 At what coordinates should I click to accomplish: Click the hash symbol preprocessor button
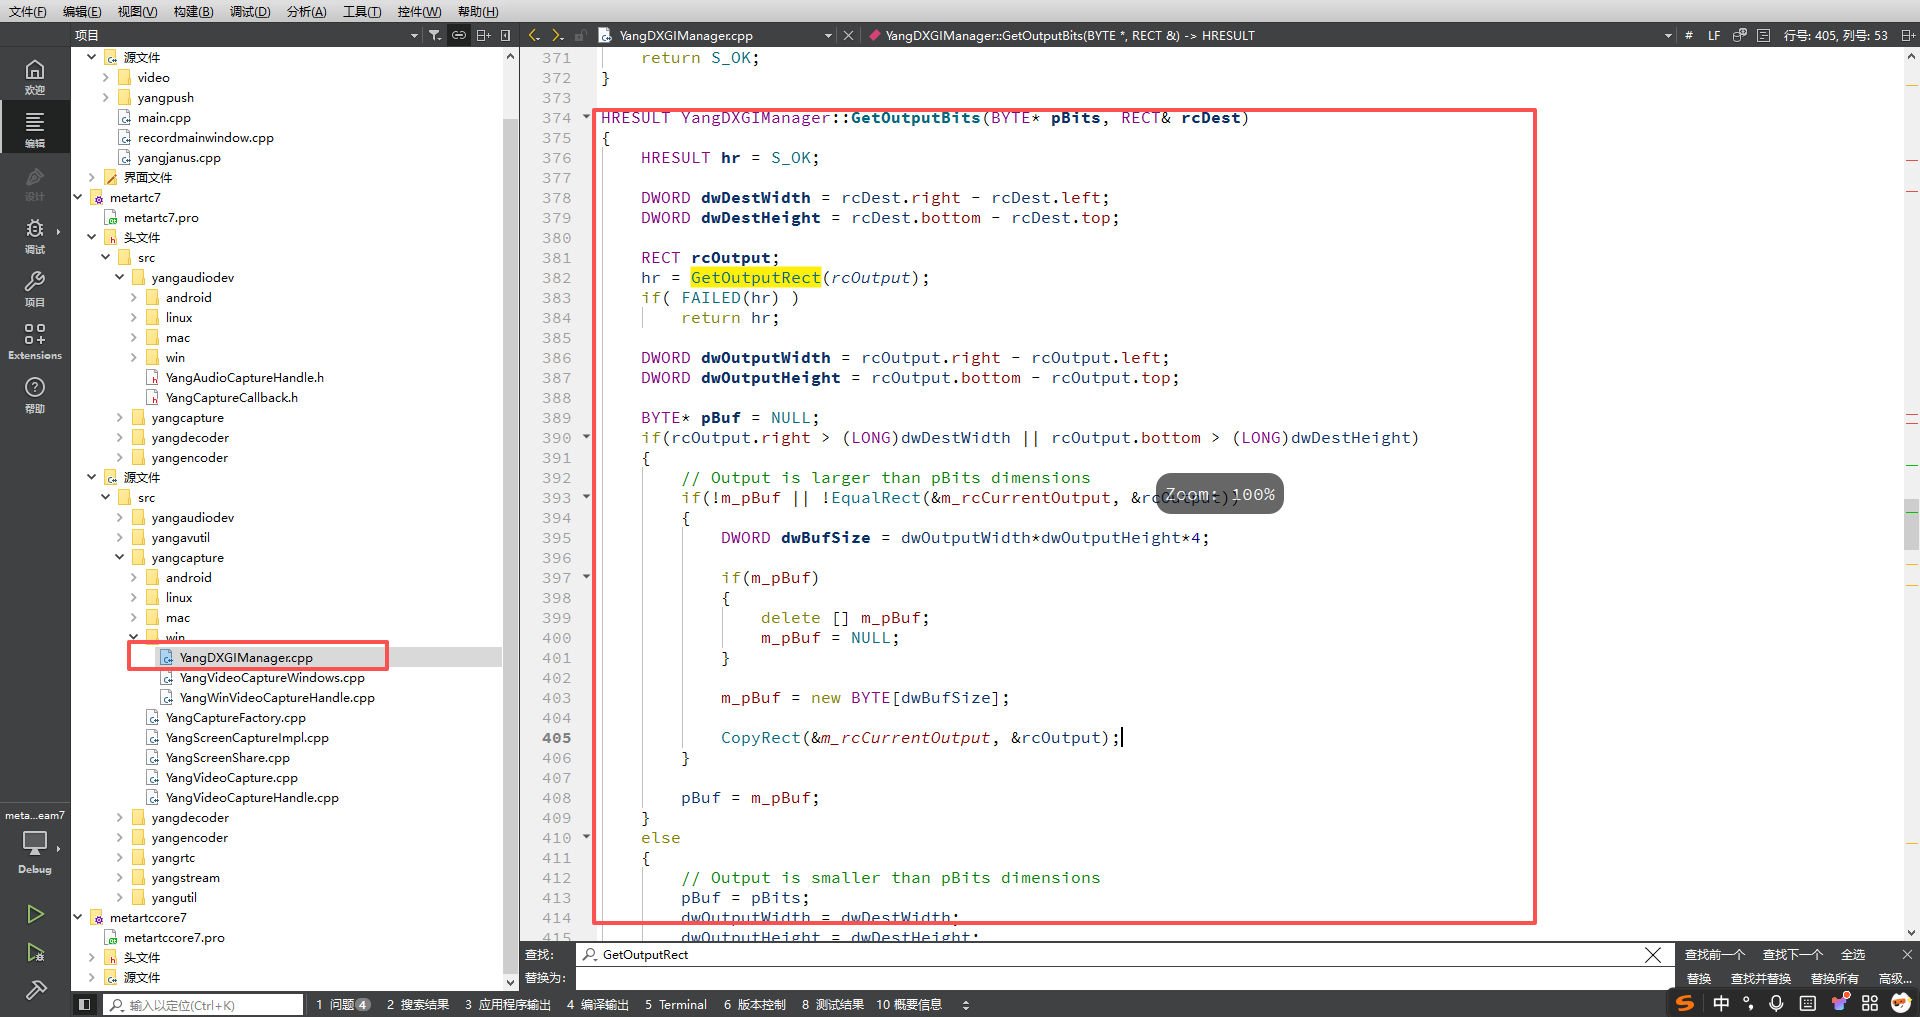tap(1689, 35)
